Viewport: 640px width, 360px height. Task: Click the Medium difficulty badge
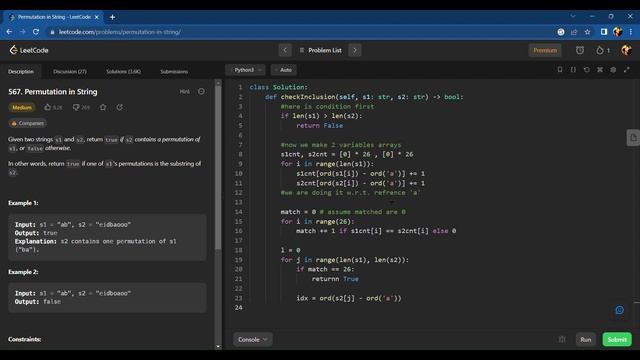pos(22,107)
